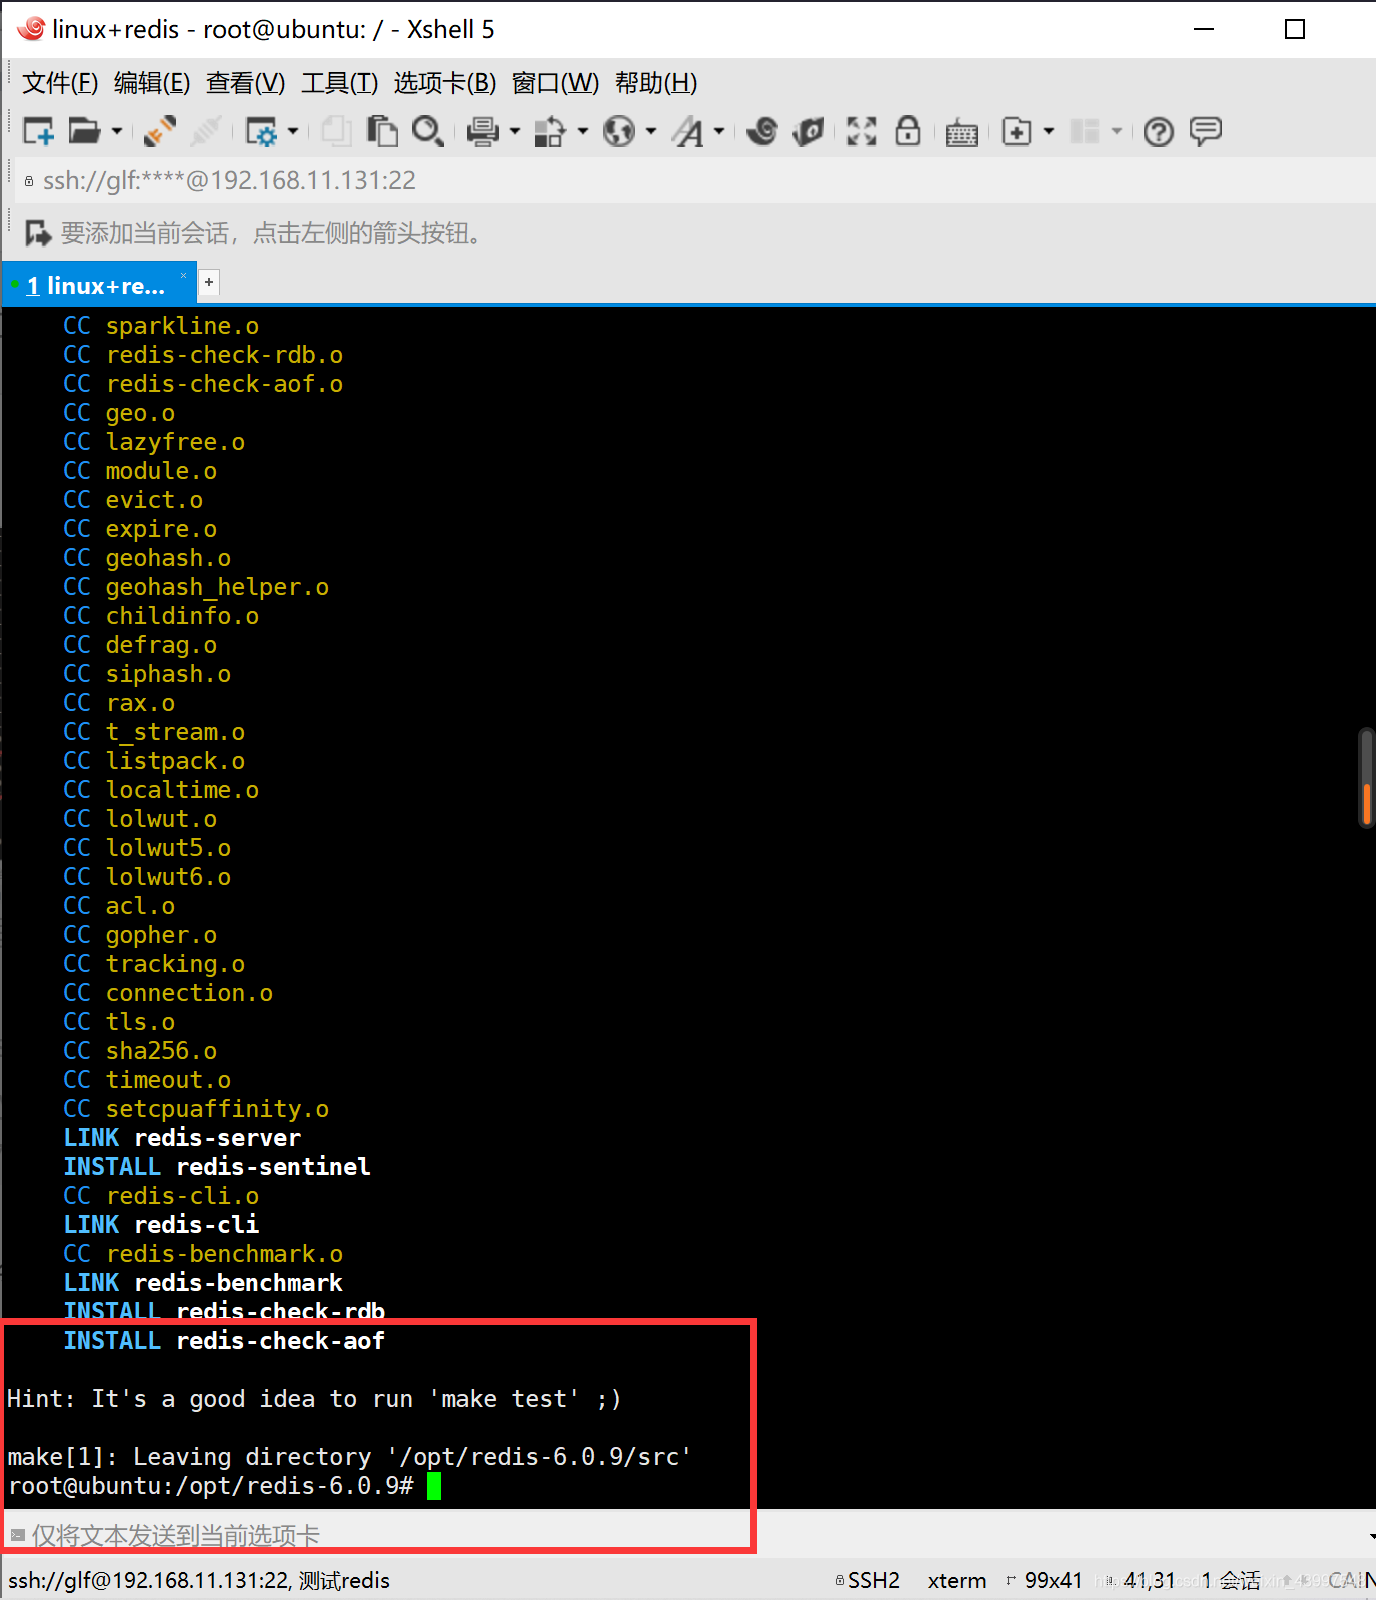The image size is (1376, 1600).
Task: Click the lock screen padlock icon
Action: coord(908,131)
